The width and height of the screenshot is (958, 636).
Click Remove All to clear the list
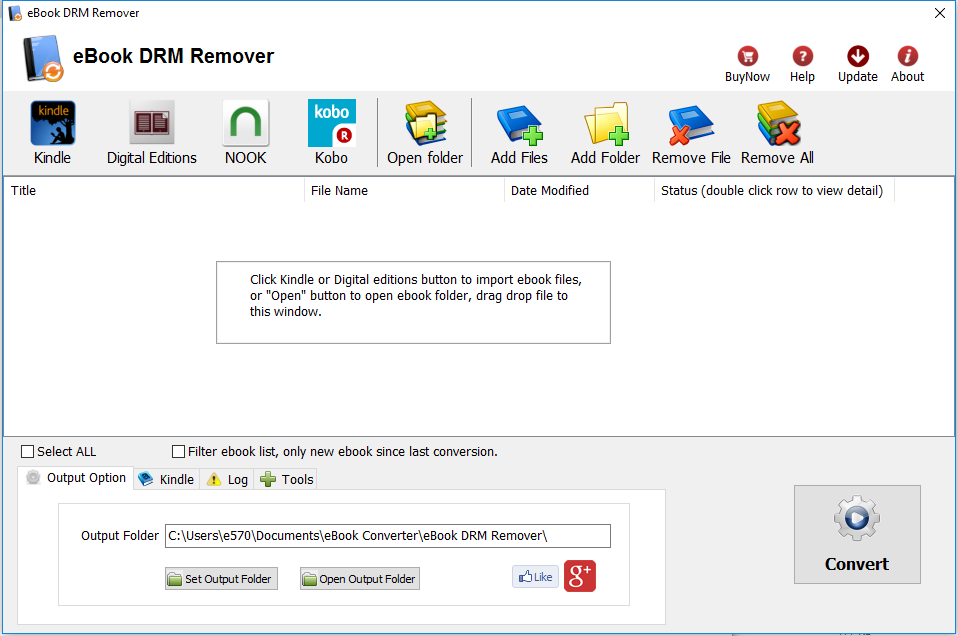[777, 130]
